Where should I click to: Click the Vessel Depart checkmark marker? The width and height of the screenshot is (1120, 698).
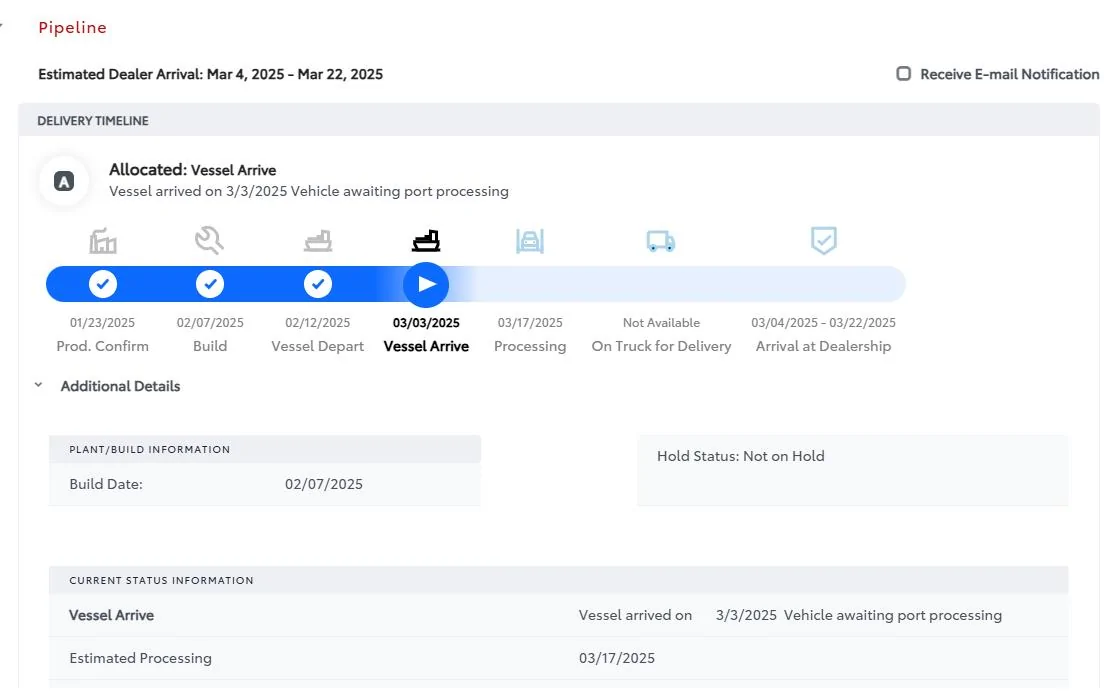[x=318, y=284]
